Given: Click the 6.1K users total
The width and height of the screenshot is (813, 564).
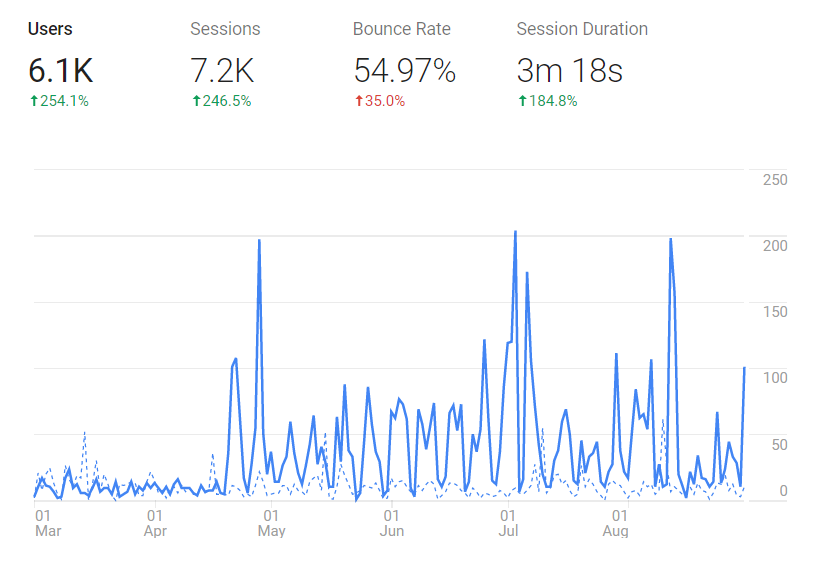Looking at the screenshot, I should (60, 70).
